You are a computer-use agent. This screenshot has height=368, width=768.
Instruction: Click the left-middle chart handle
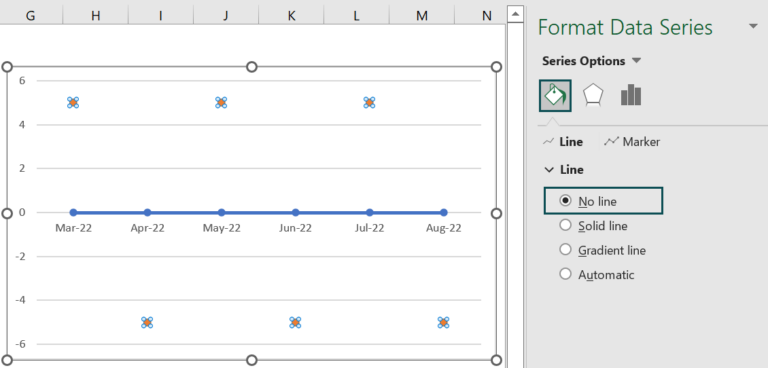(x=7, y=213)
